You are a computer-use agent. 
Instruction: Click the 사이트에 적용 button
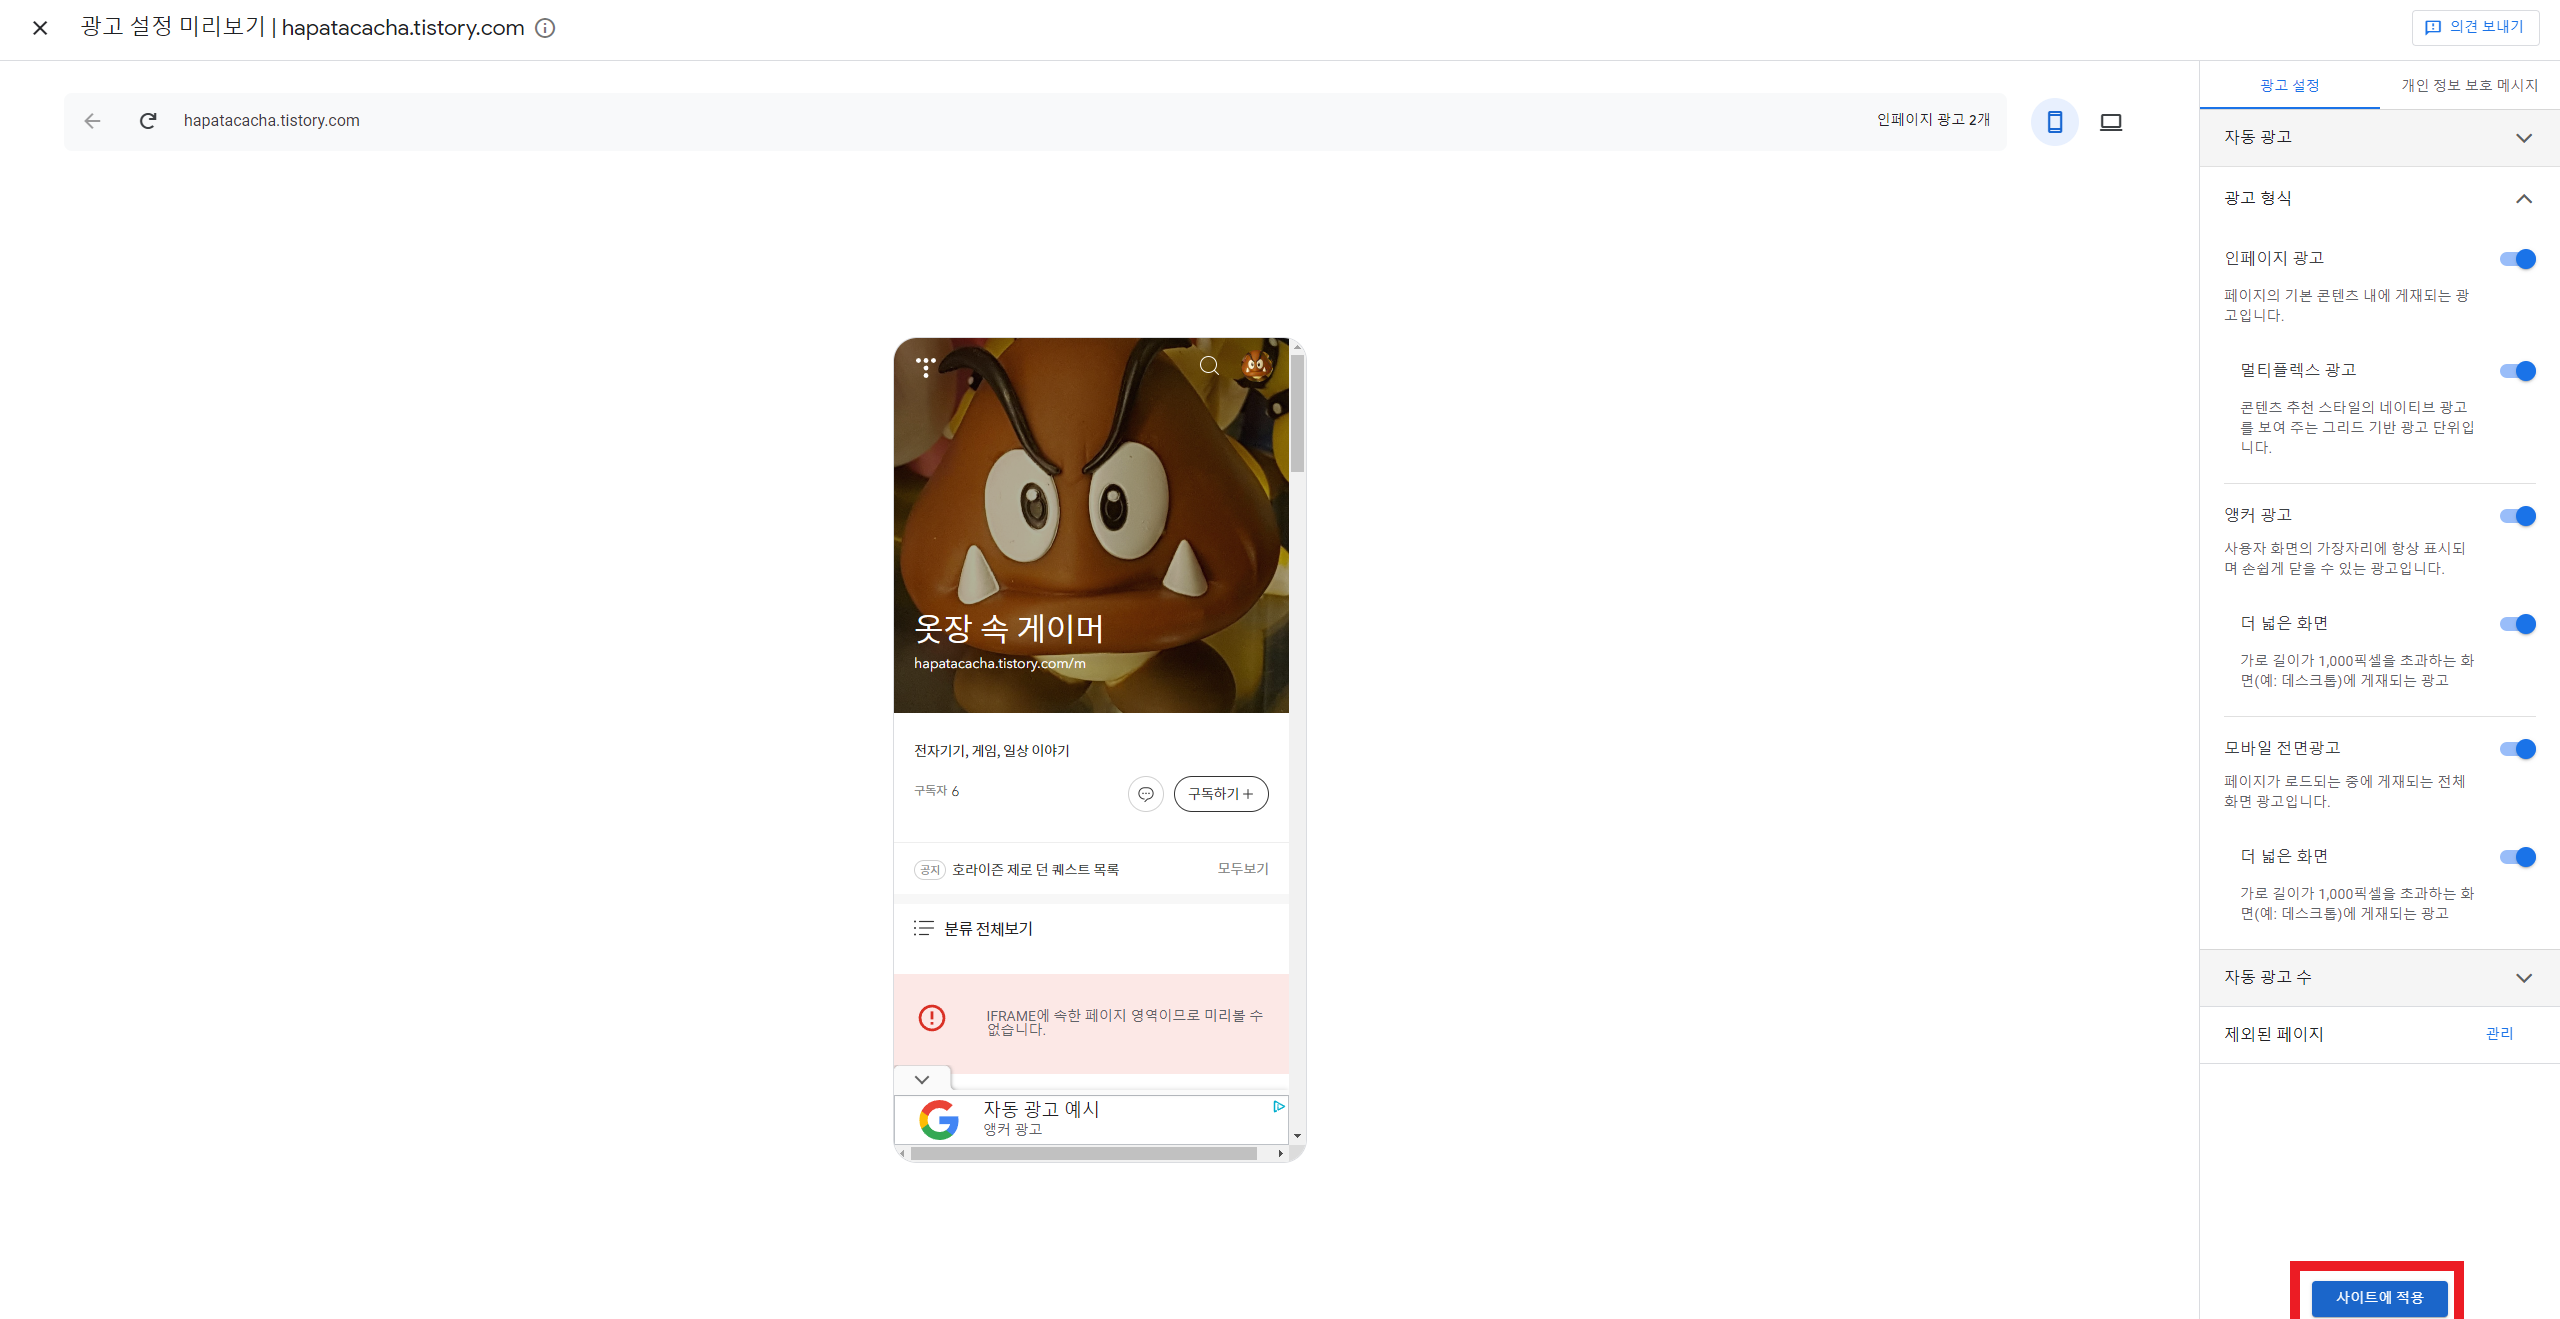tap(2379, 1298)
